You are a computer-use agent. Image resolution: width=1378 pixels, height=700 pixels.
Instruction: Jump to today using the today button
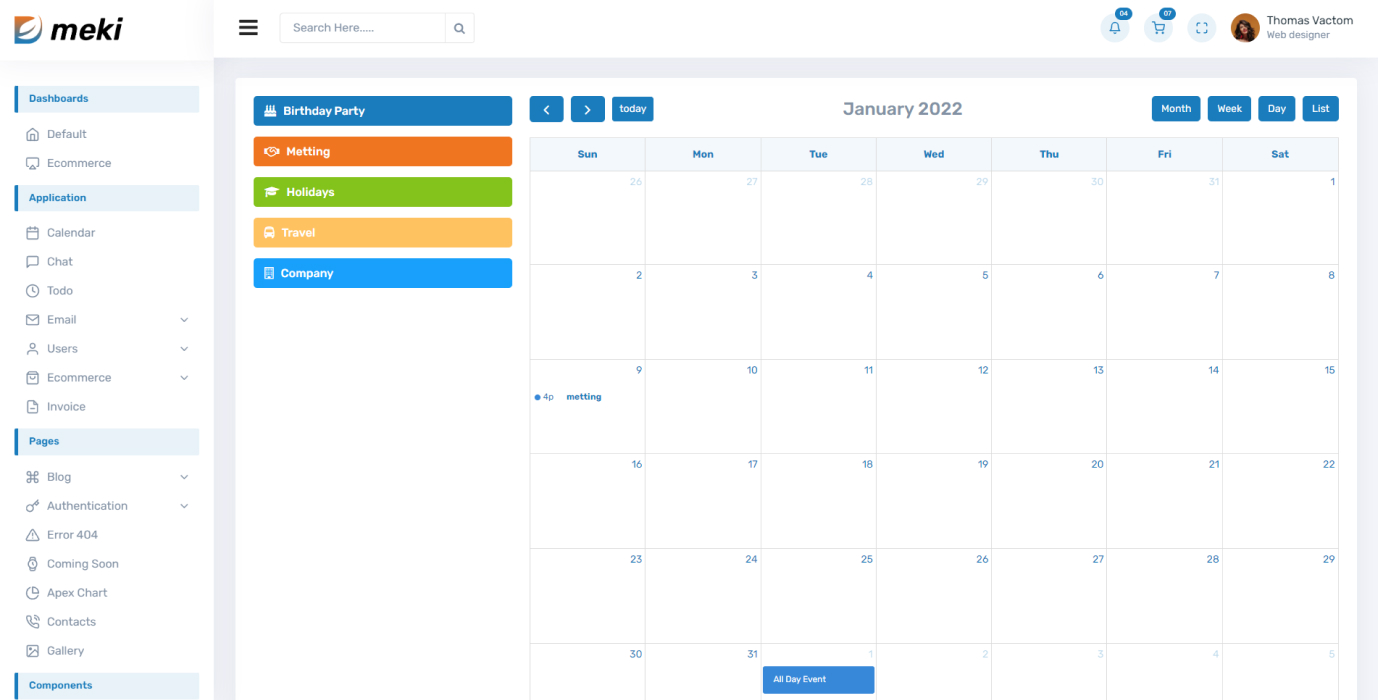click(632, 108)
